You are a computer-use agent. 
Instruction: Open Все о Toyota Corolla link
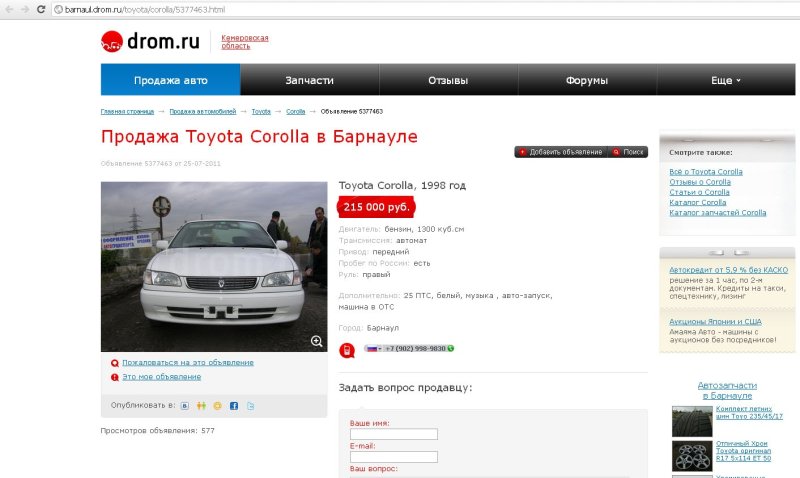[706, 172]
